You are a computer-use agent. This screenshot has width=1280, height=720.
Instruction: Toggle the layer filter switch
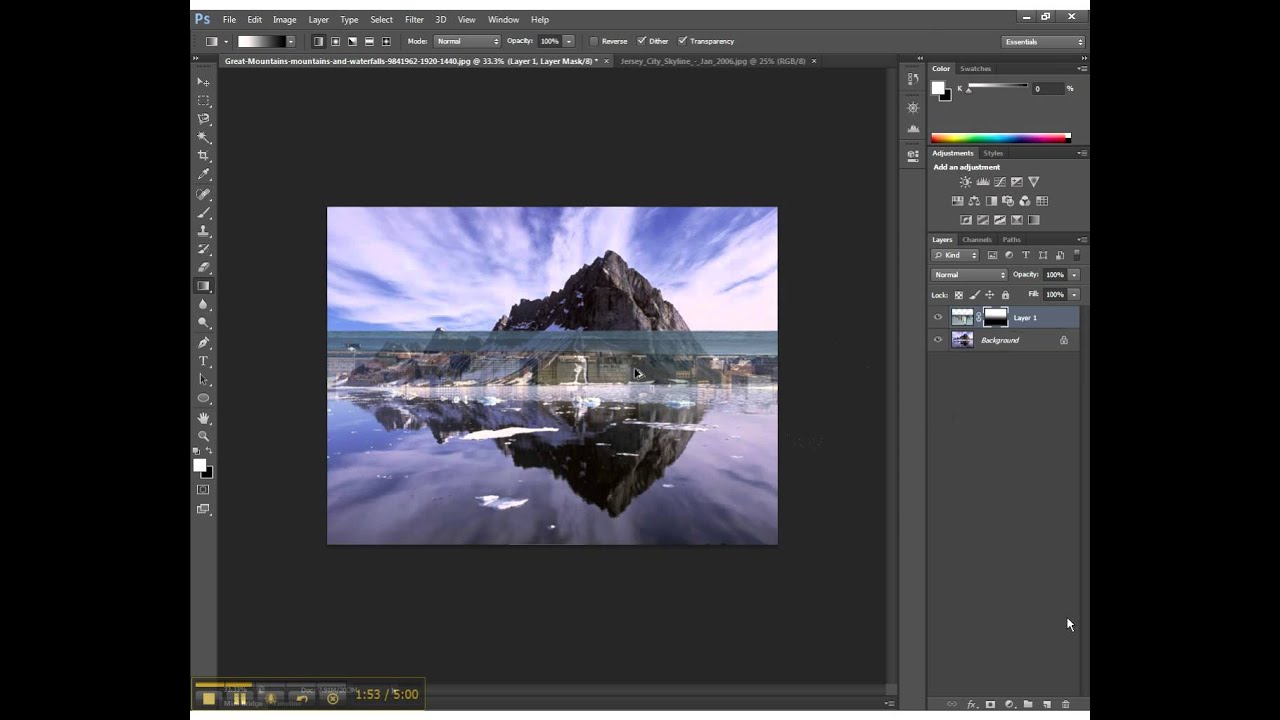1076,255
